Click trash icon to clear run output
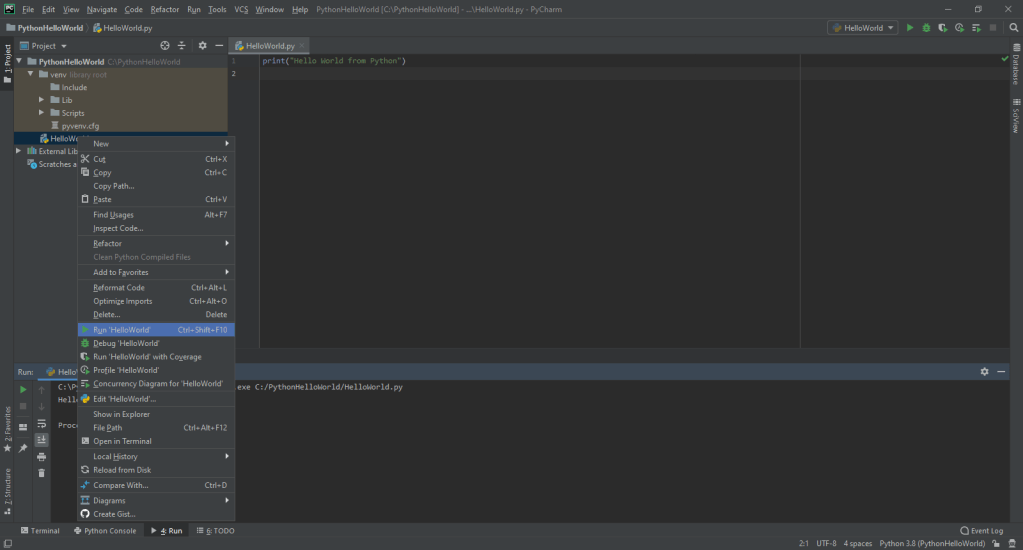This screenshot has width=1023, height=550. pyautogui.click(x=41, y=473)
